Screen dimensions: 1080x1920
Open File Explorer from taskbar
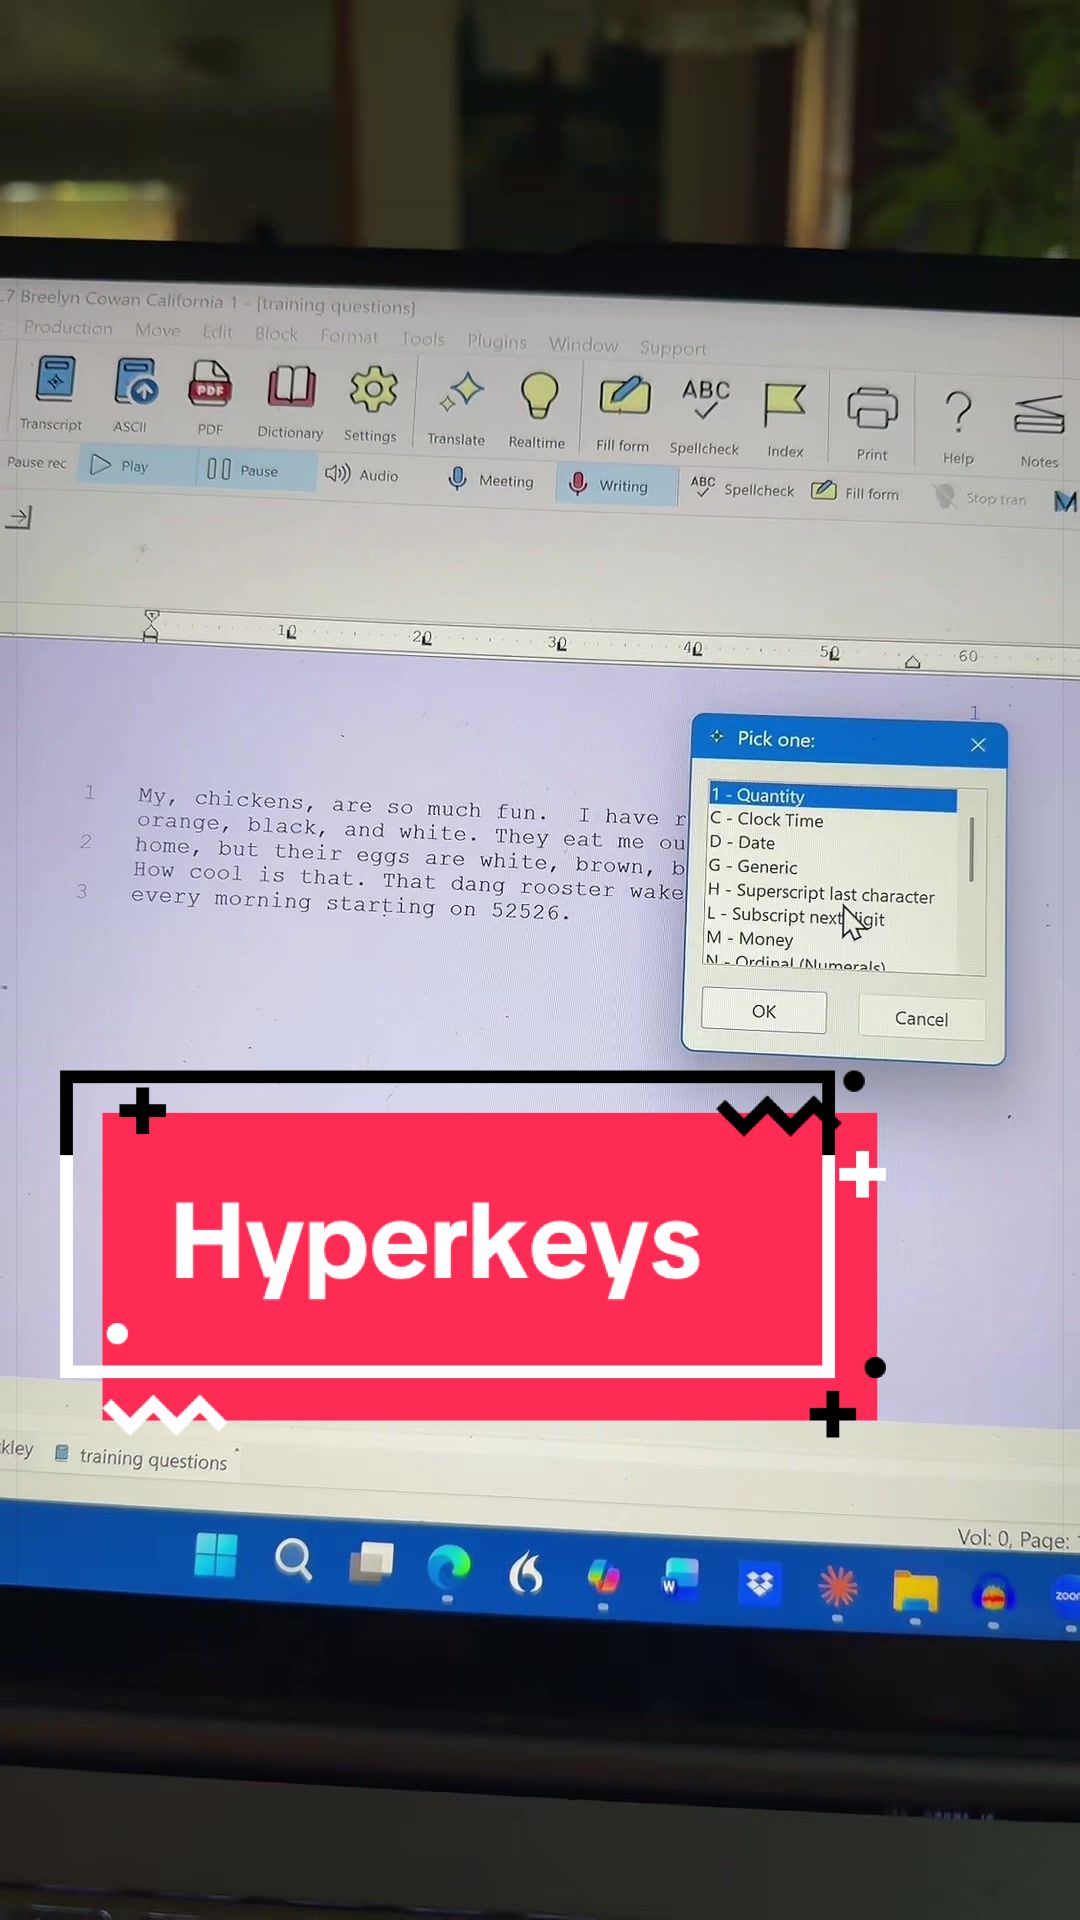pos(915,1590)
